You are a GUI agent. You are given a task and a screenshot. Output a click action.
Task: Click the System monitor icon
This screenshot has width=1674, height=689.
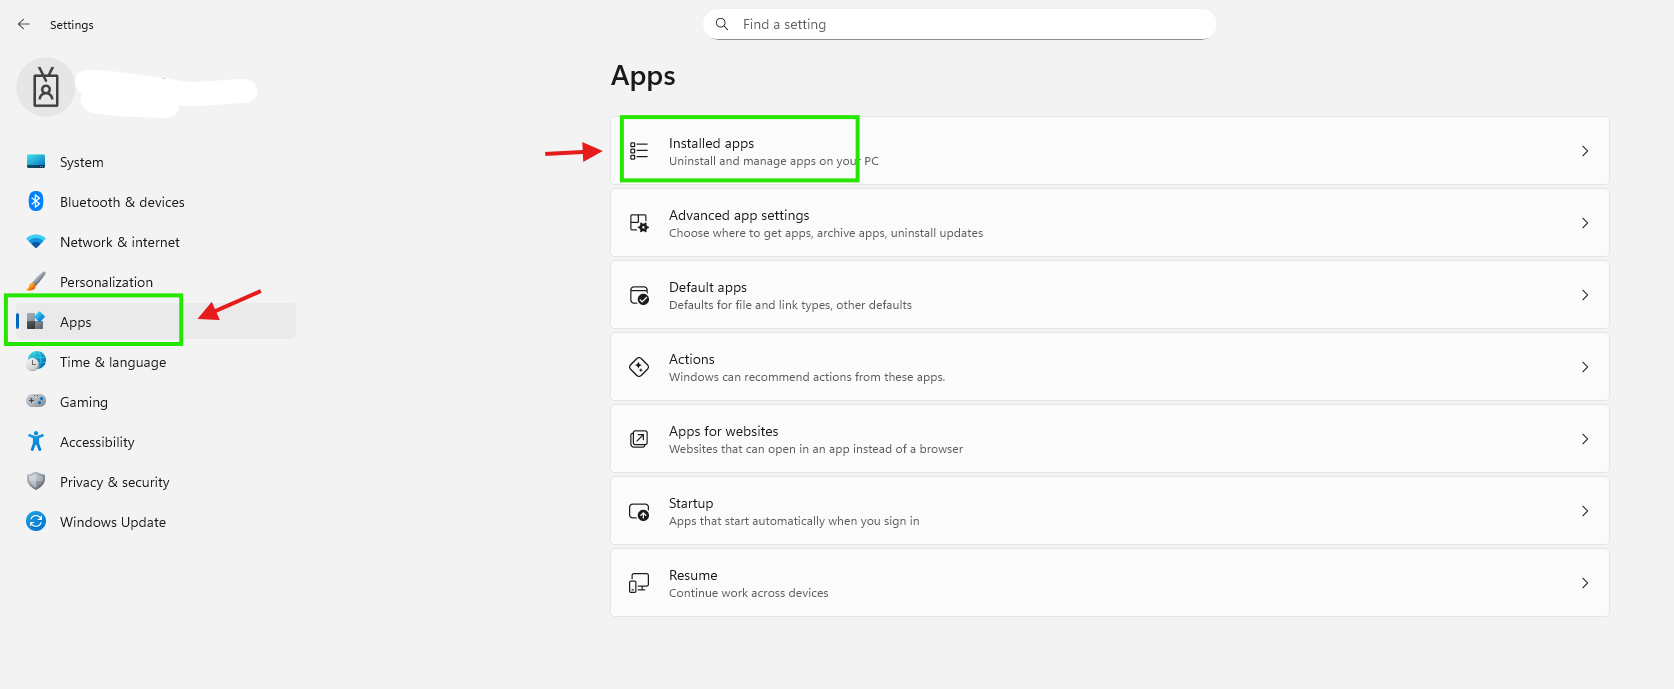pyautogui.click(x=36, y=161)
